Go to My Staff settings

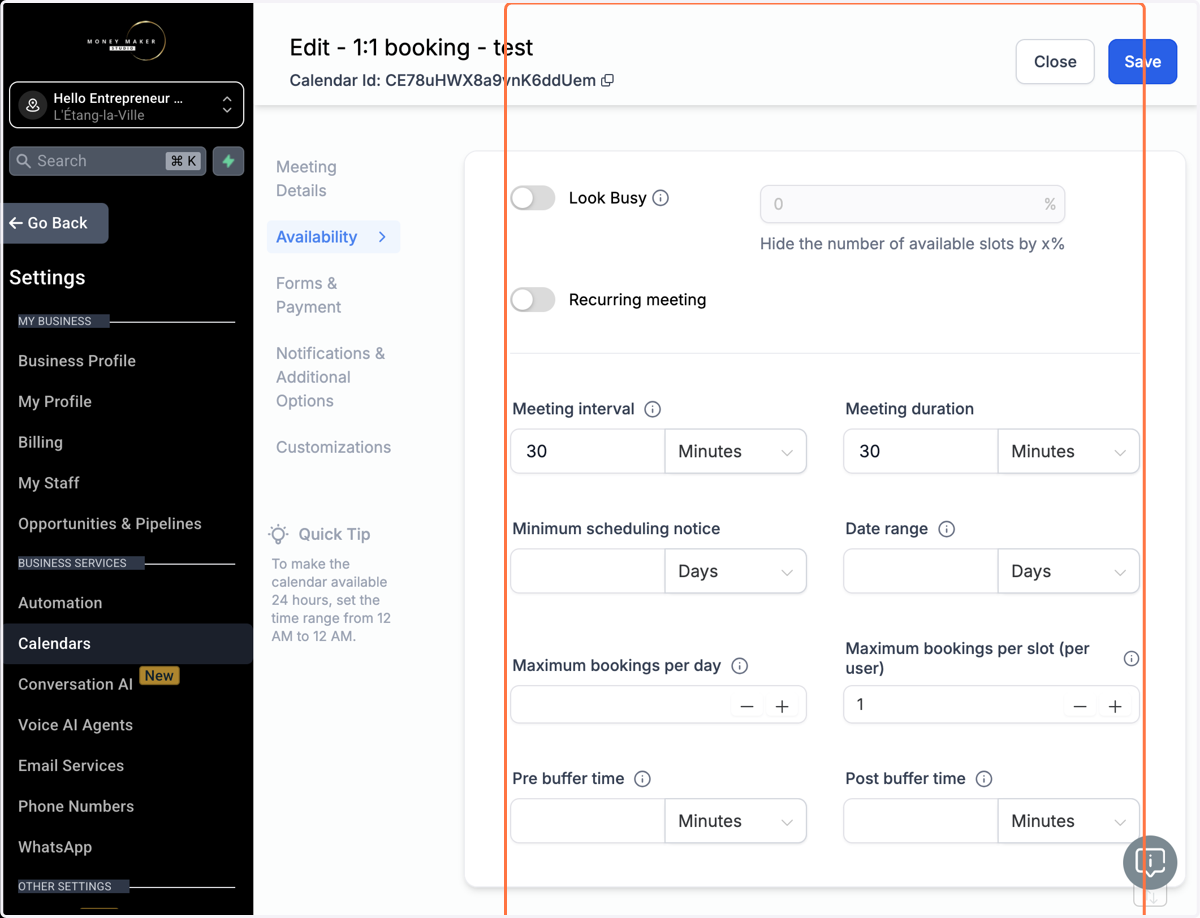click(48, 483)
